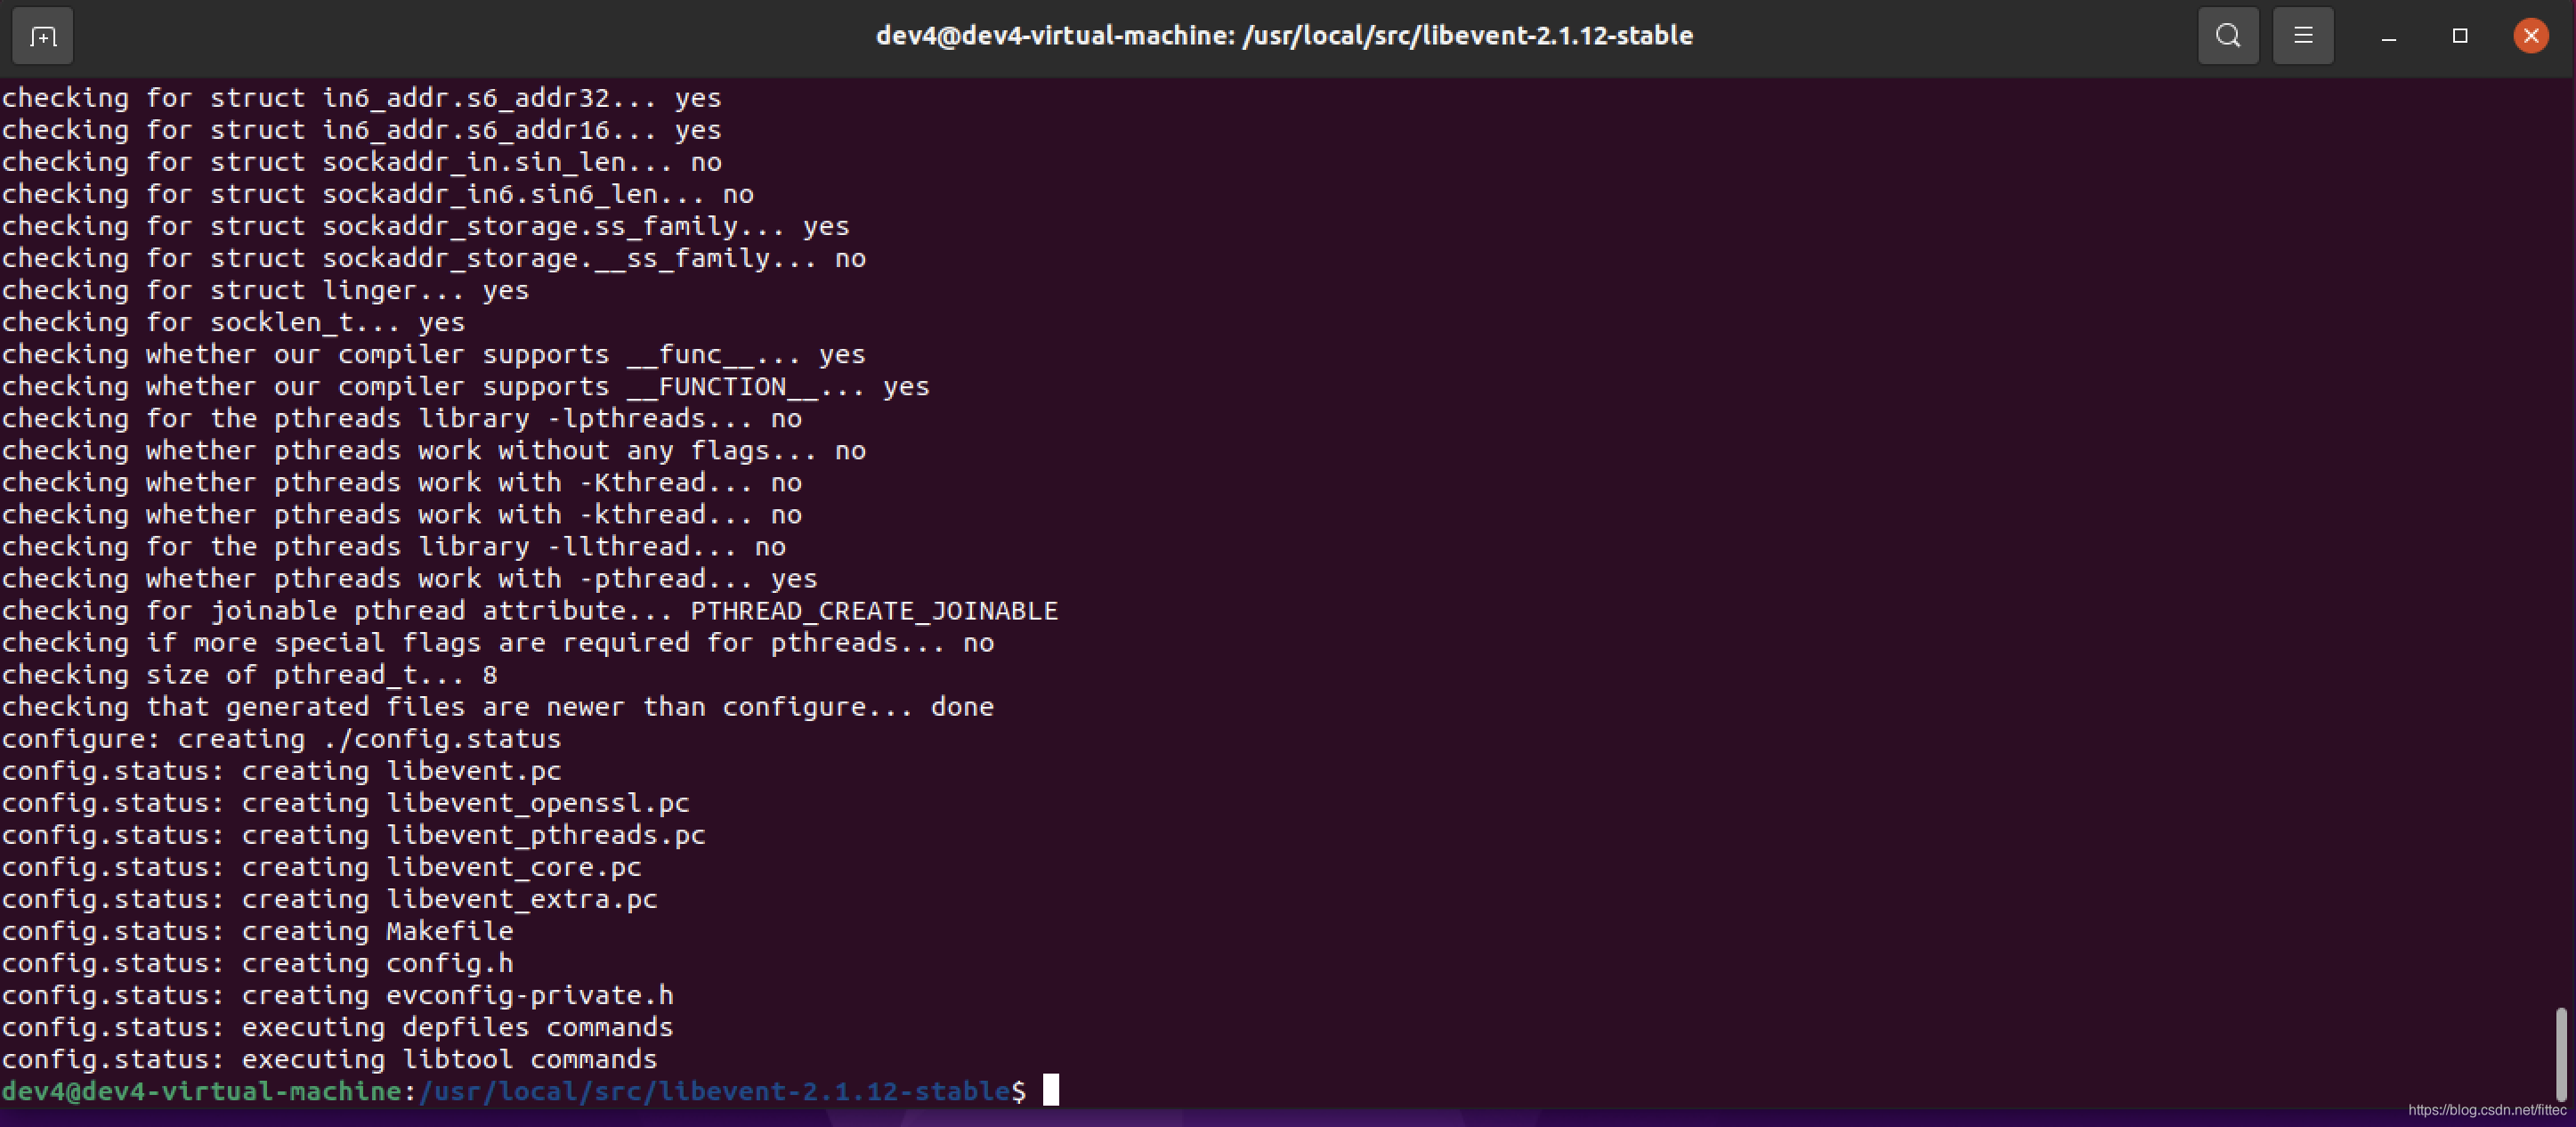Screen dimensions: 2576x1127
Task: Click line 'executing libtool commands'
Action: (x=329, y=1059)
